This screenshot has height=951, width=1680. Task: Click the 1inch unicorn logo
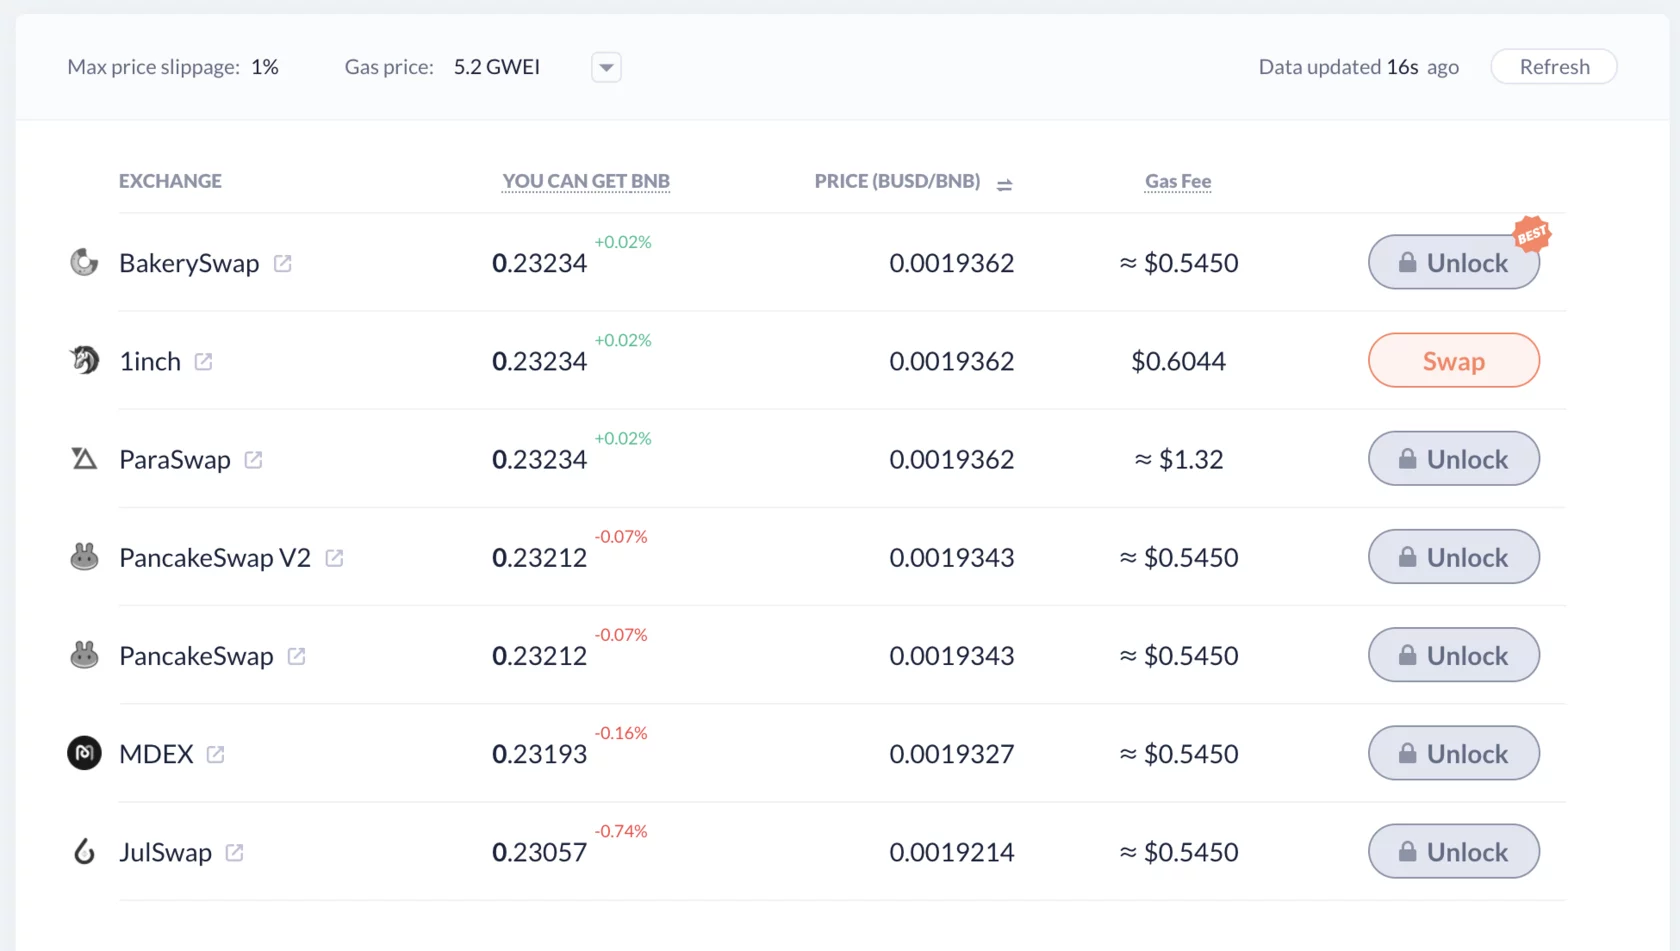84,360
